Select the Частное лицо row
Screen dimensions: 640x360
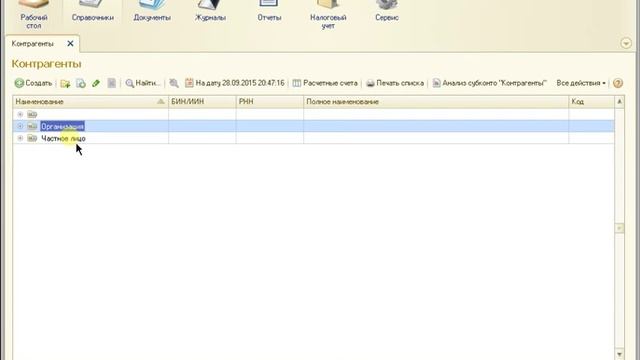(x=313, y=139)
